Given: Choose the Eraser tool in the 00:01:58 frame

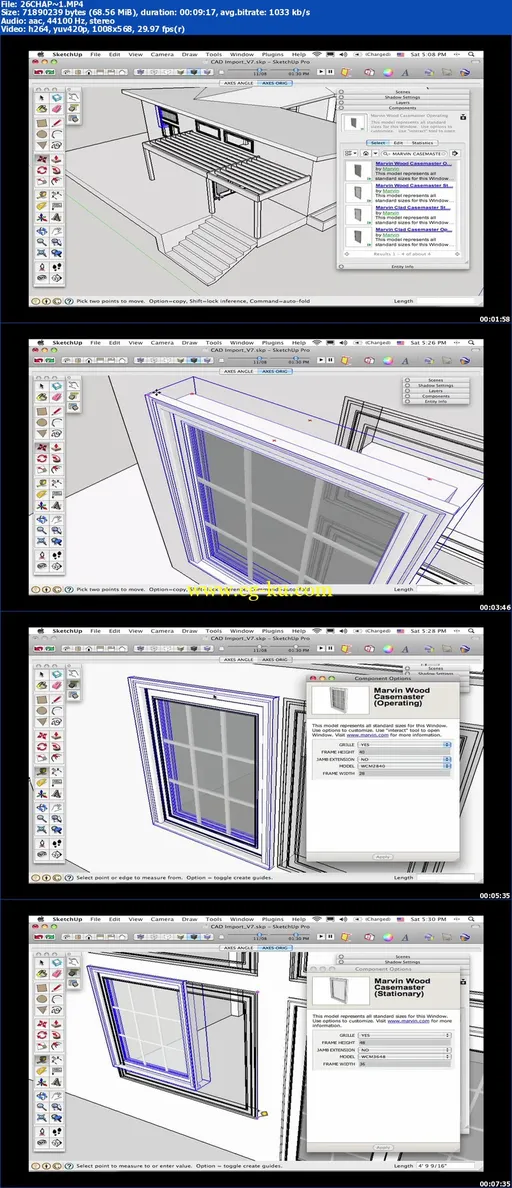Looking at the screenshot, I should pos(57,108).
